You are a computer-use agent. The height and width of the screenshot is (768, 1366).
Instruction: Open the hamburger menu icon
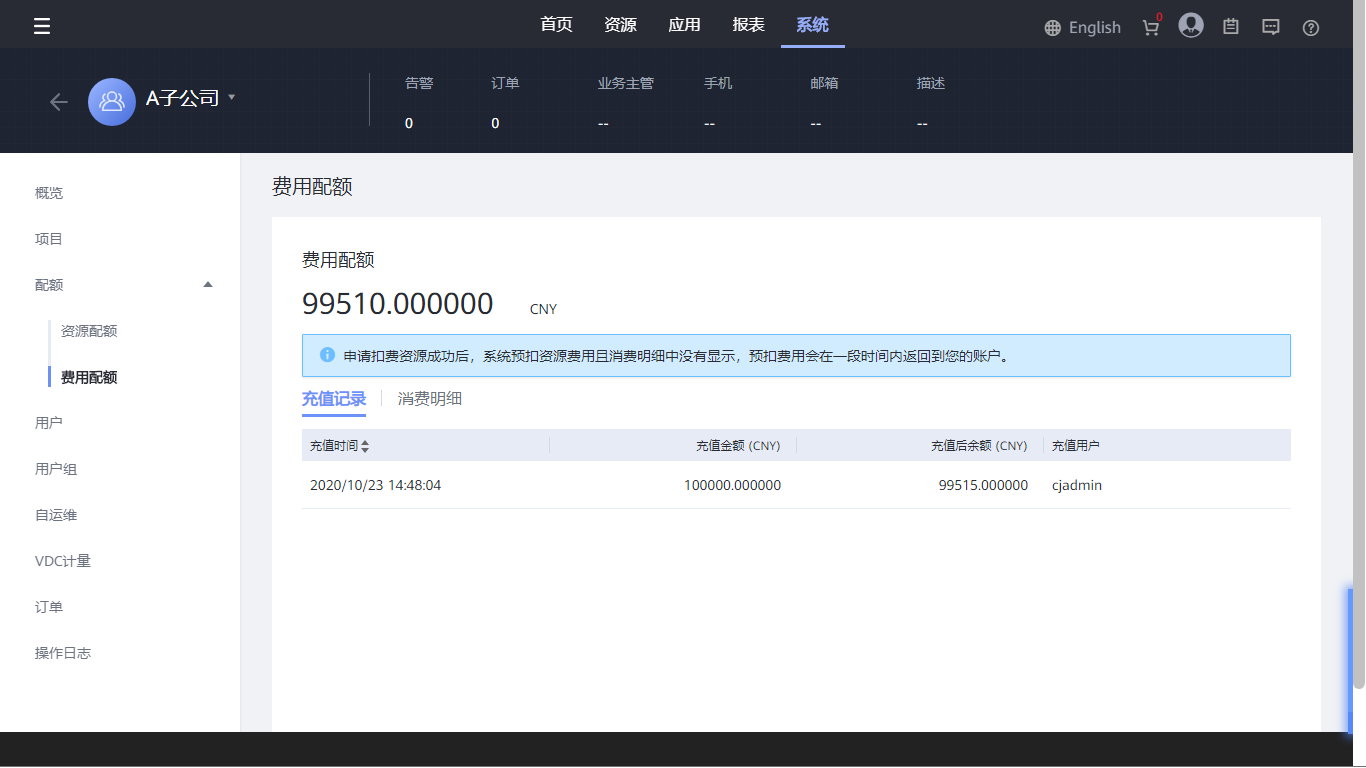click(42, 27)
